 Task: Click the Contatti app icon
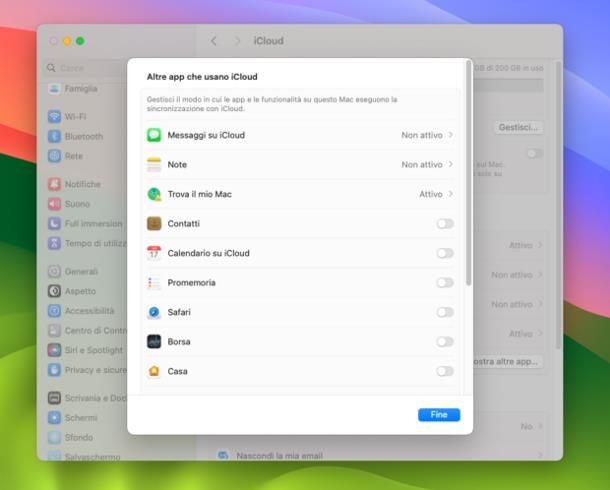pos(154,224)
